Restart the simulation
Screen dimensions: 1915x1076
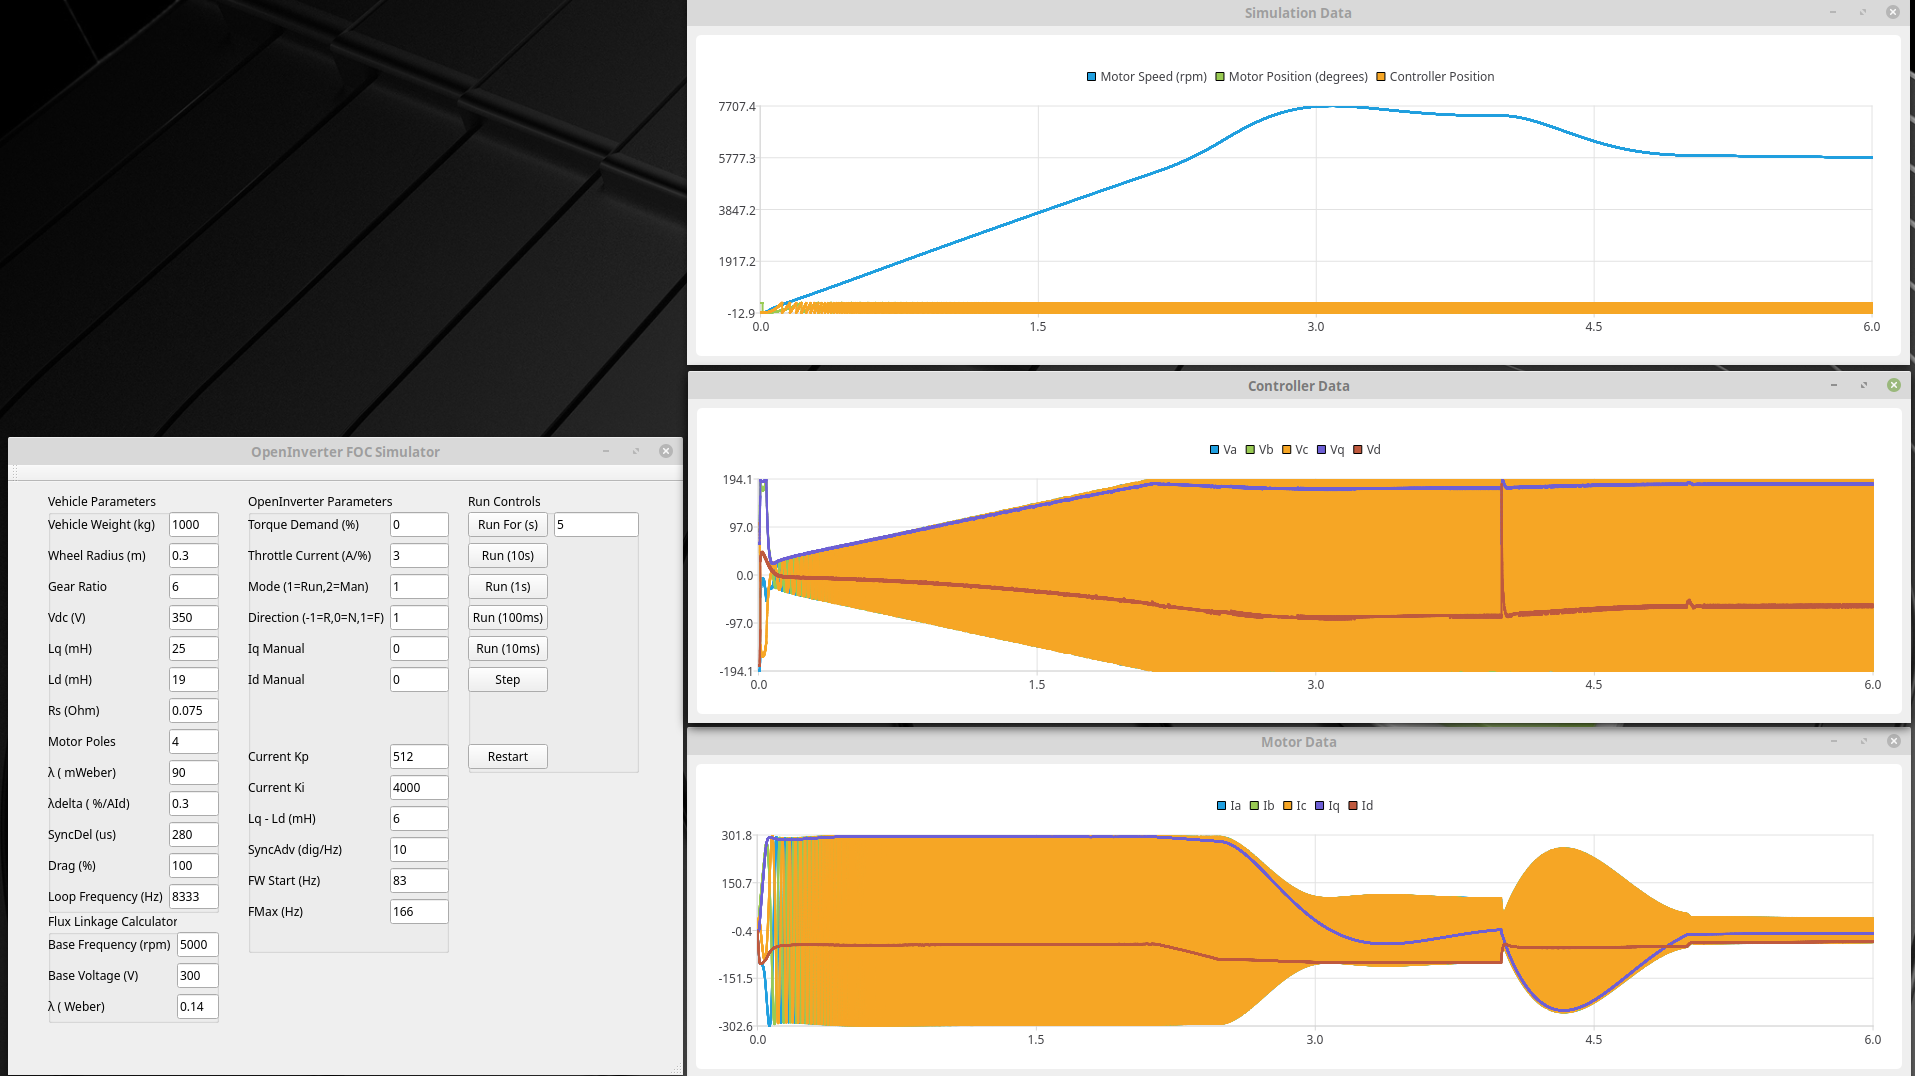pyautogui.click(x=507, y=757)
